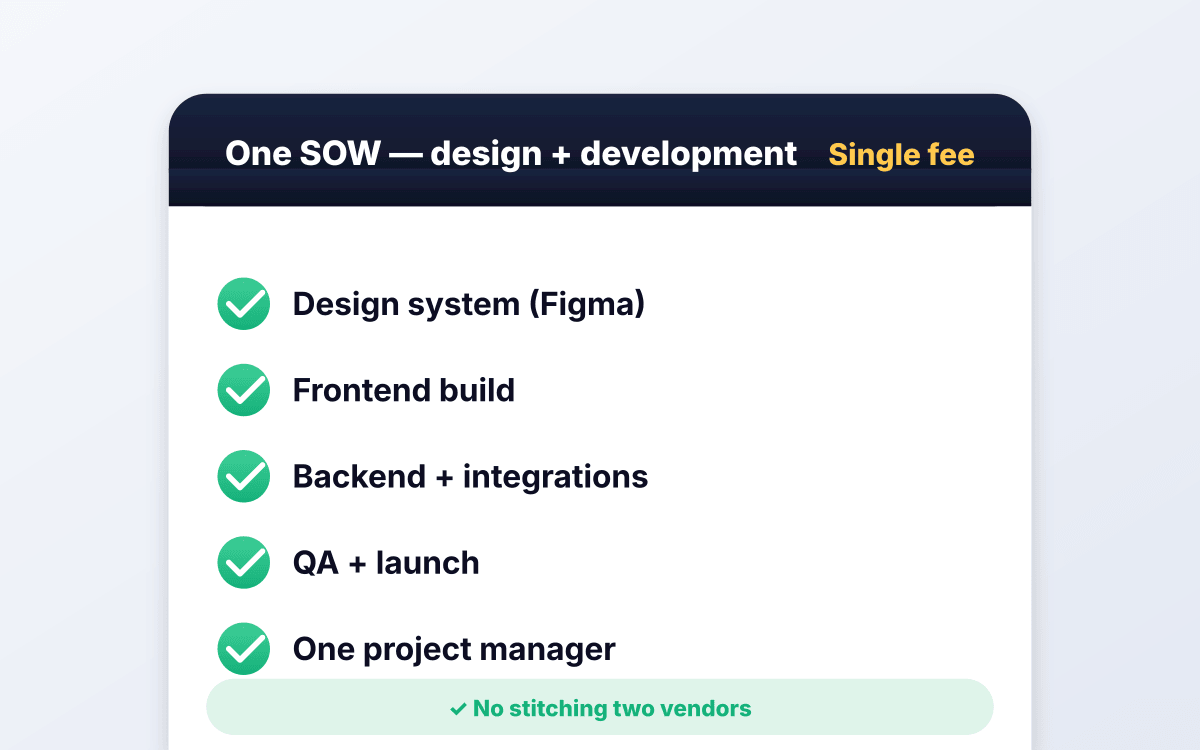Click the small tick inside the green pill

[458, 709]
